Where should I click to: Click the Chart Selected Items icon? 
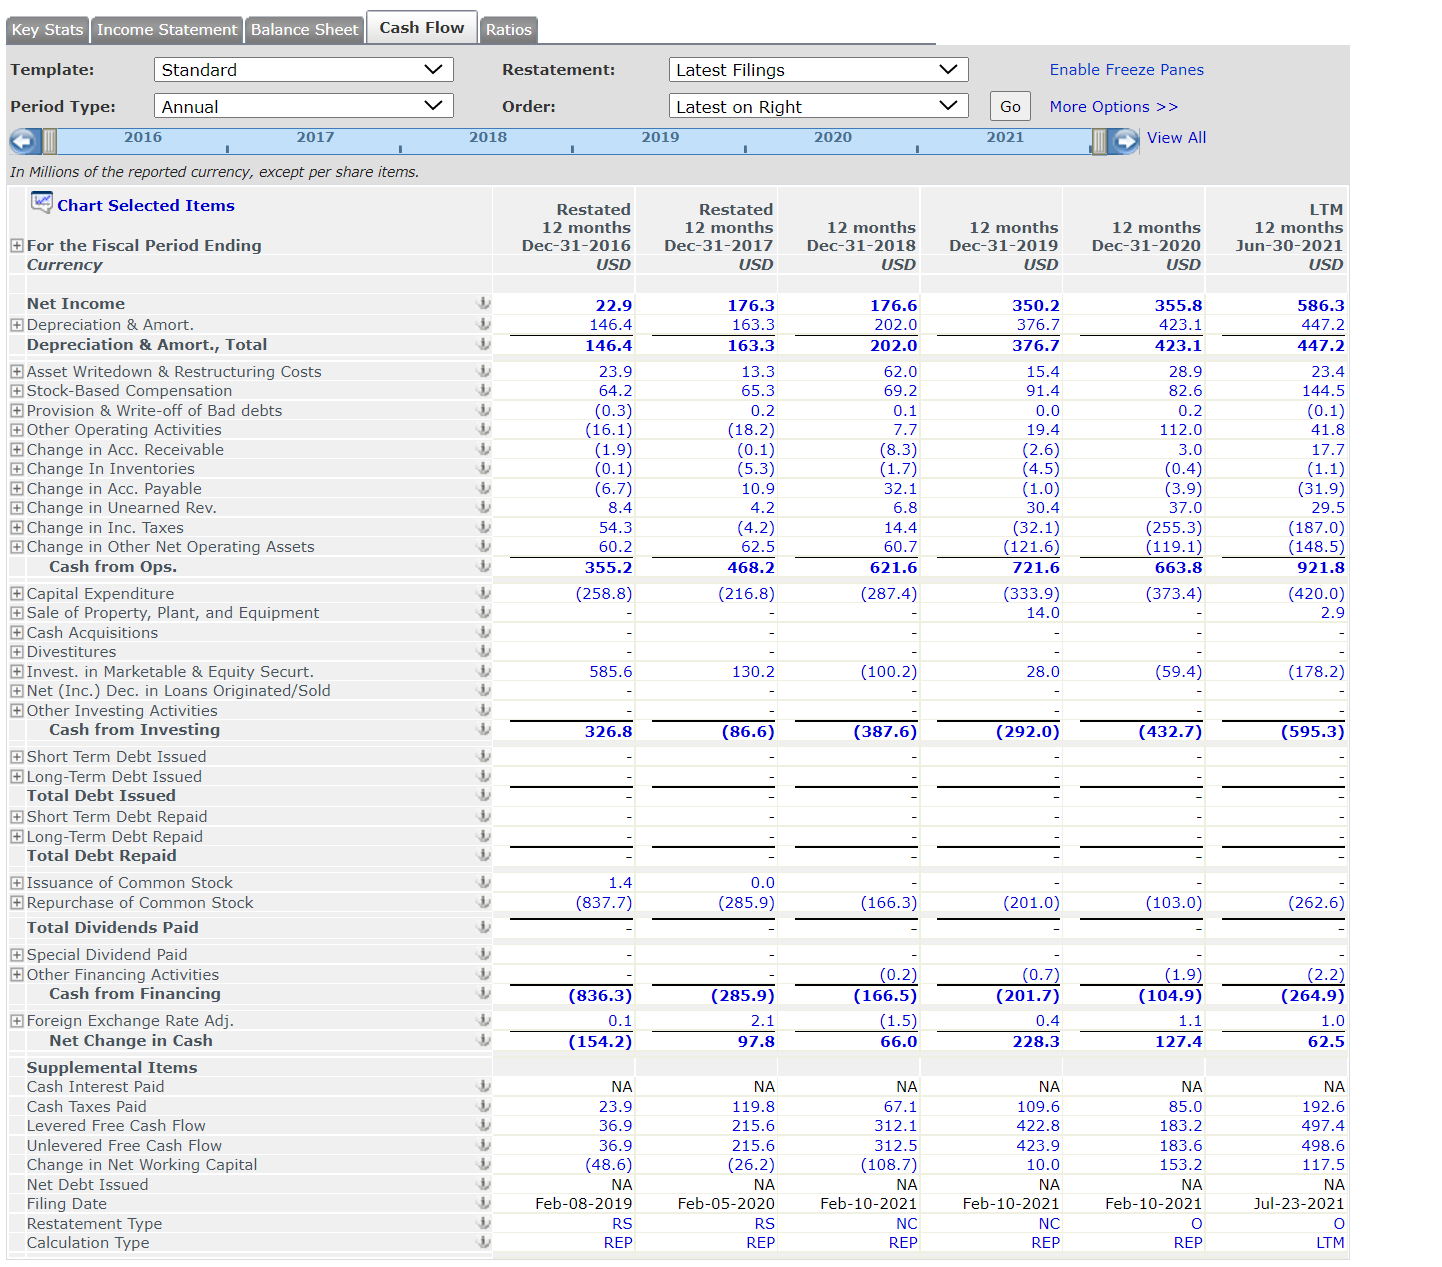[42, 203]
